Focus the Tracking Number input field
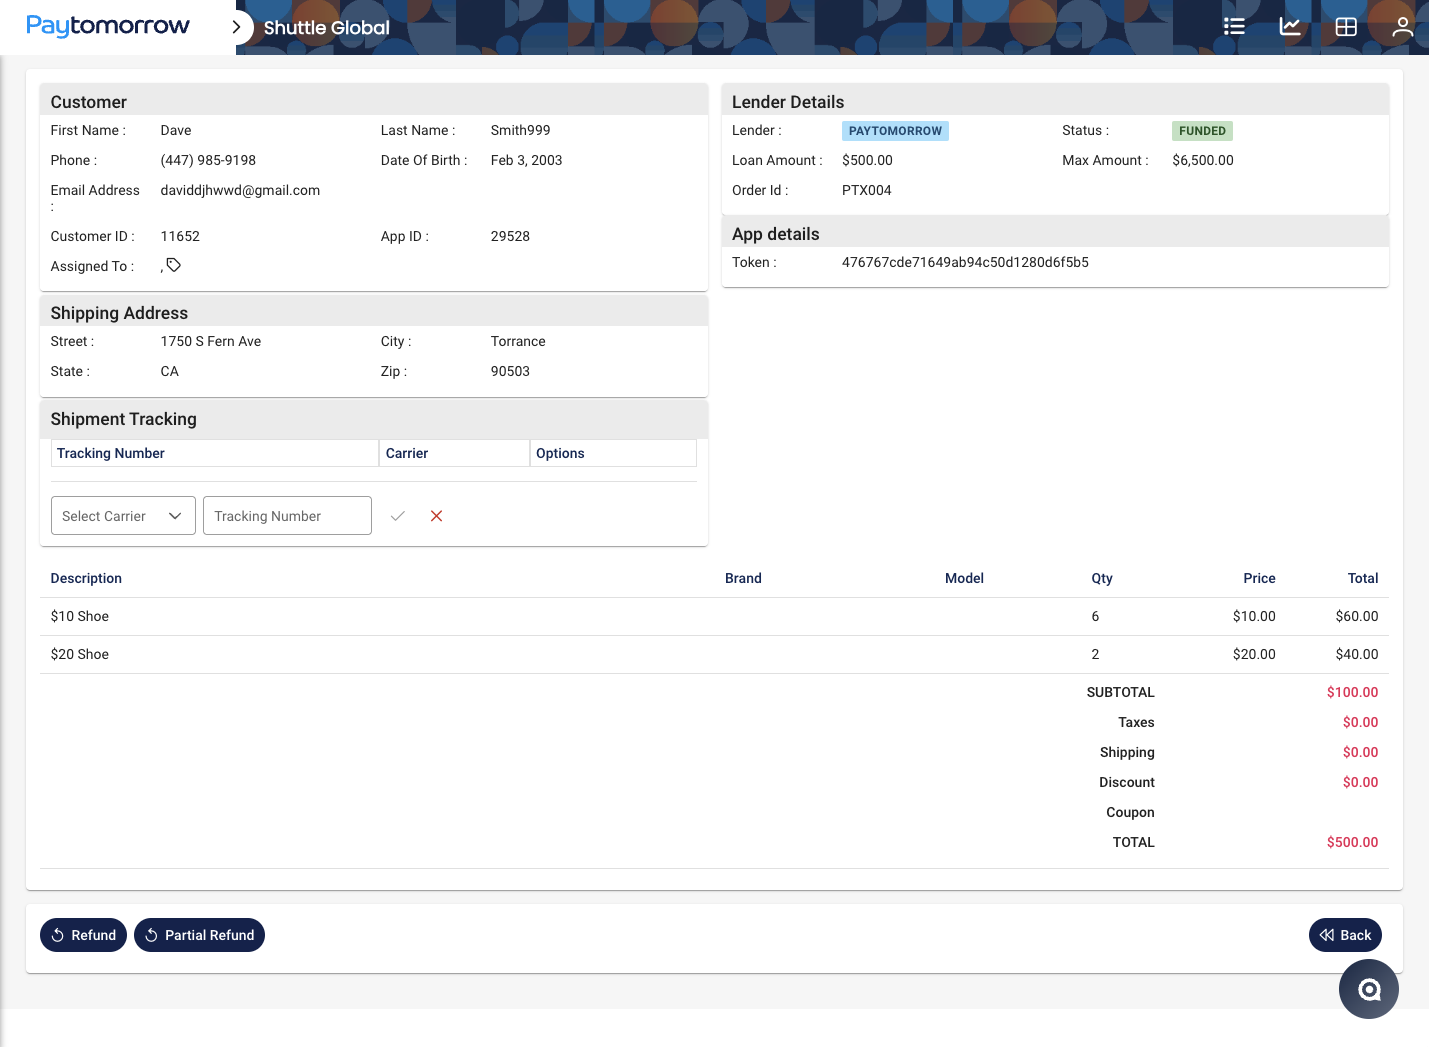This screenshot has width=1429, height=1047. (287, 516)
